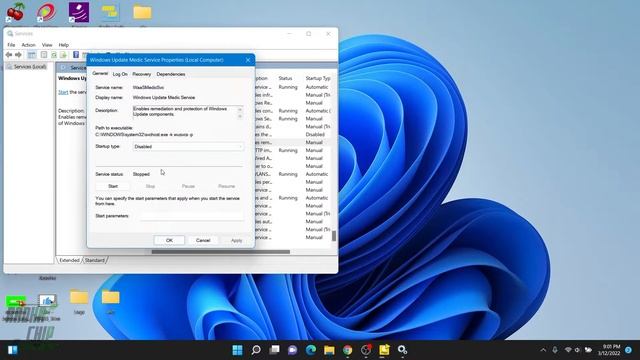
Task: Switch to the Standard view tab
Action: [95, 260]
